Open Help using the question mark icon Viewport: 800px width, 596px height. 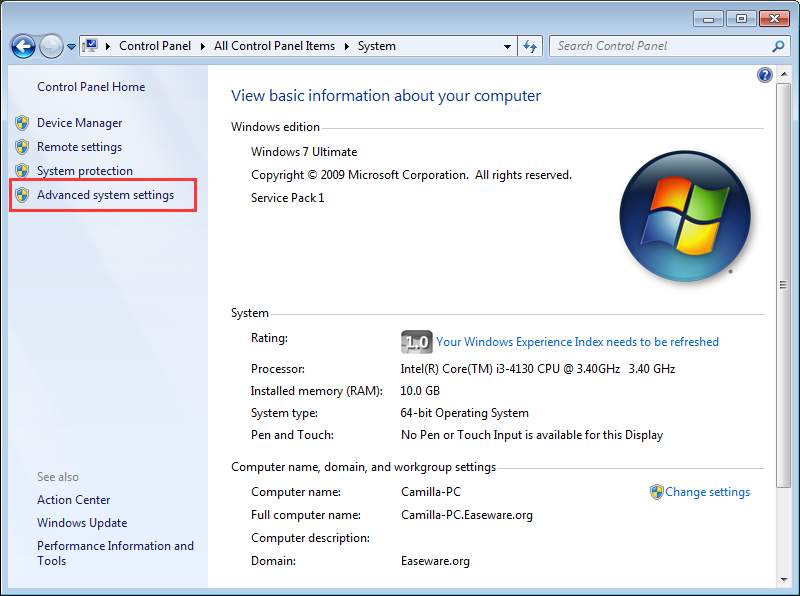tap(764, 74)
